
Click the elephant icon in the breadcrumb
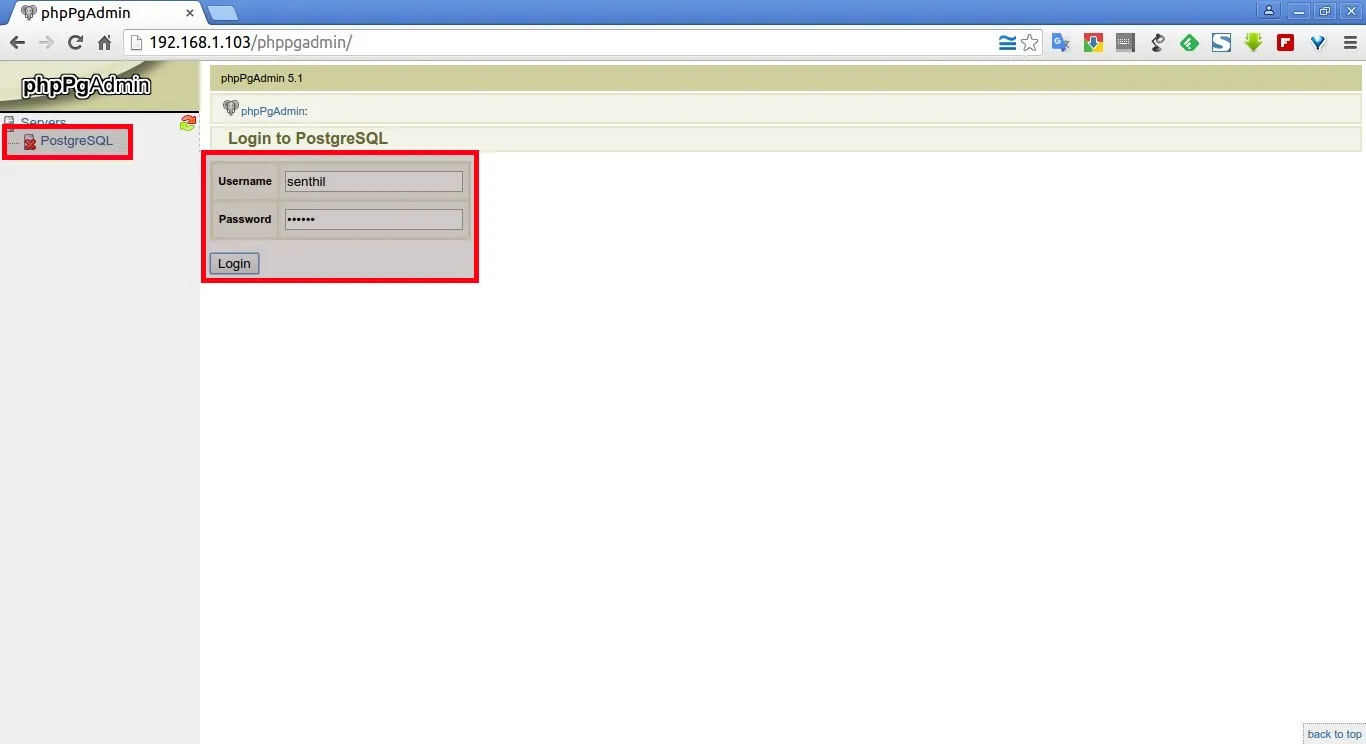pos(231,108)
